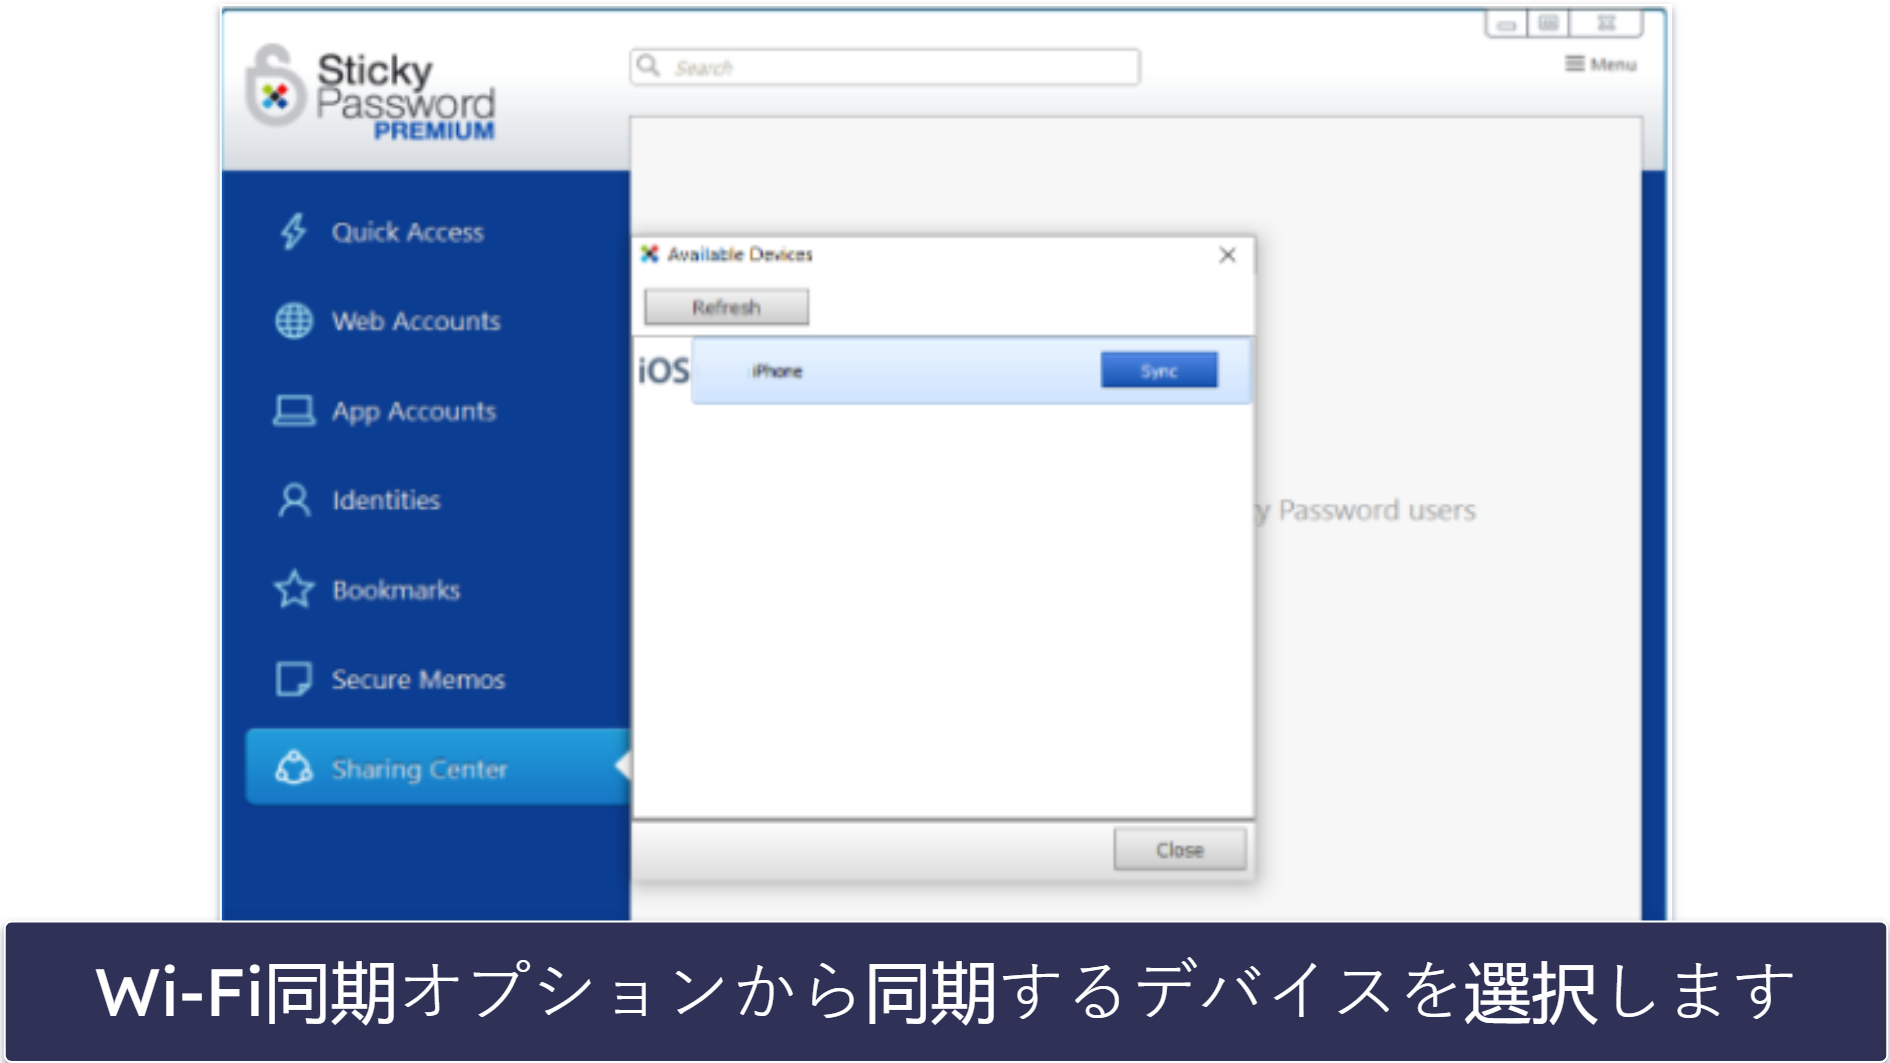The height and width of the screenshot is (1063, 1890).
Task: Select Identities in the sidebar
Action: (386, 500)
